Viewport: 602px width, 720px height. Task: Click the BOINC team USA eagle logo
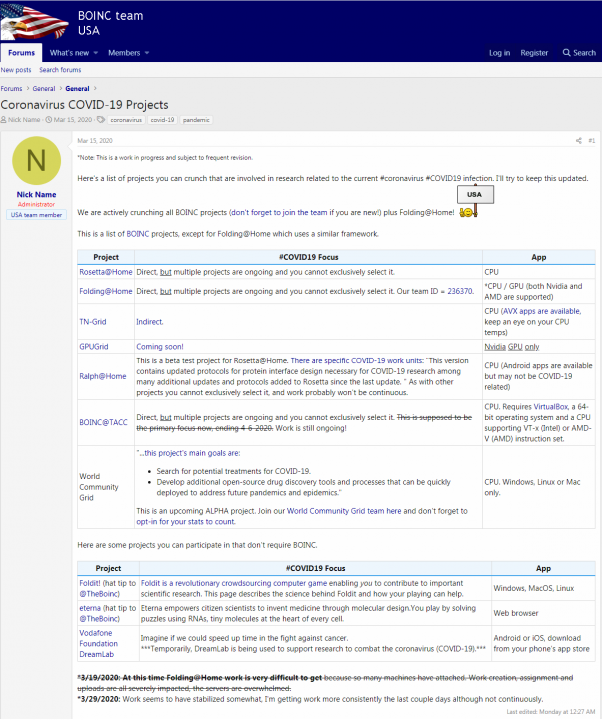34,22
